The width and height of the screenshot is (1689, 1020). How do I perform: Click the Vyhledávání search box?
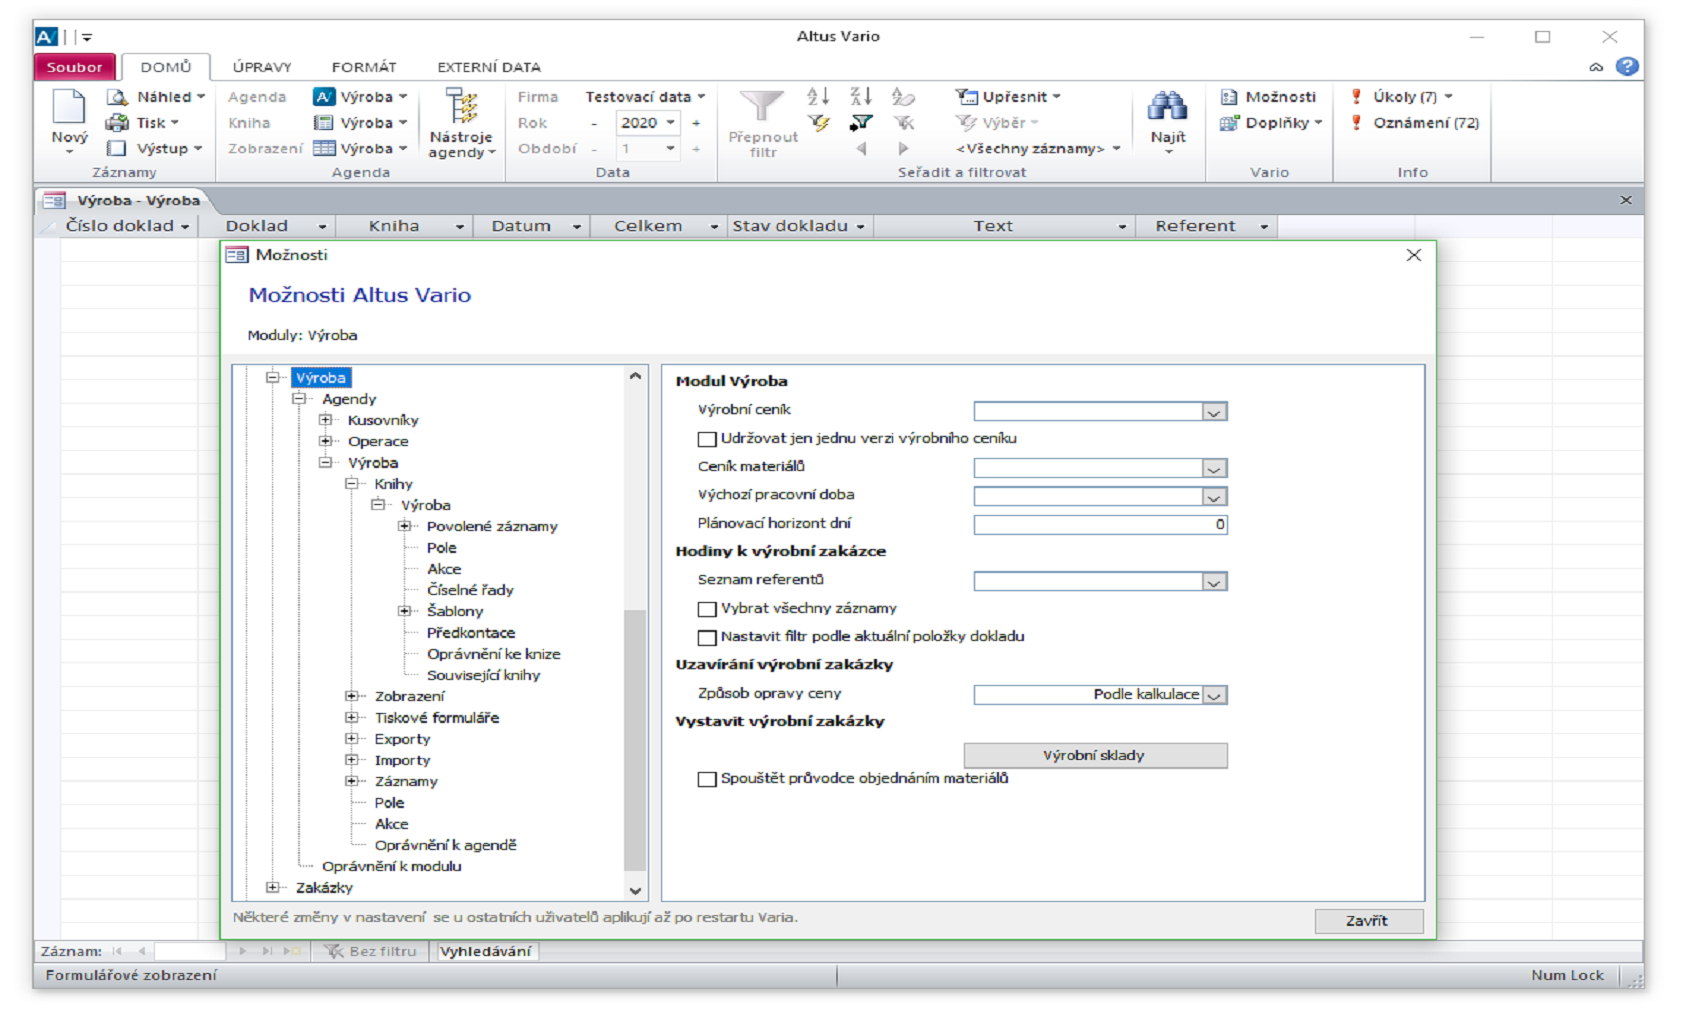point(486,951)
